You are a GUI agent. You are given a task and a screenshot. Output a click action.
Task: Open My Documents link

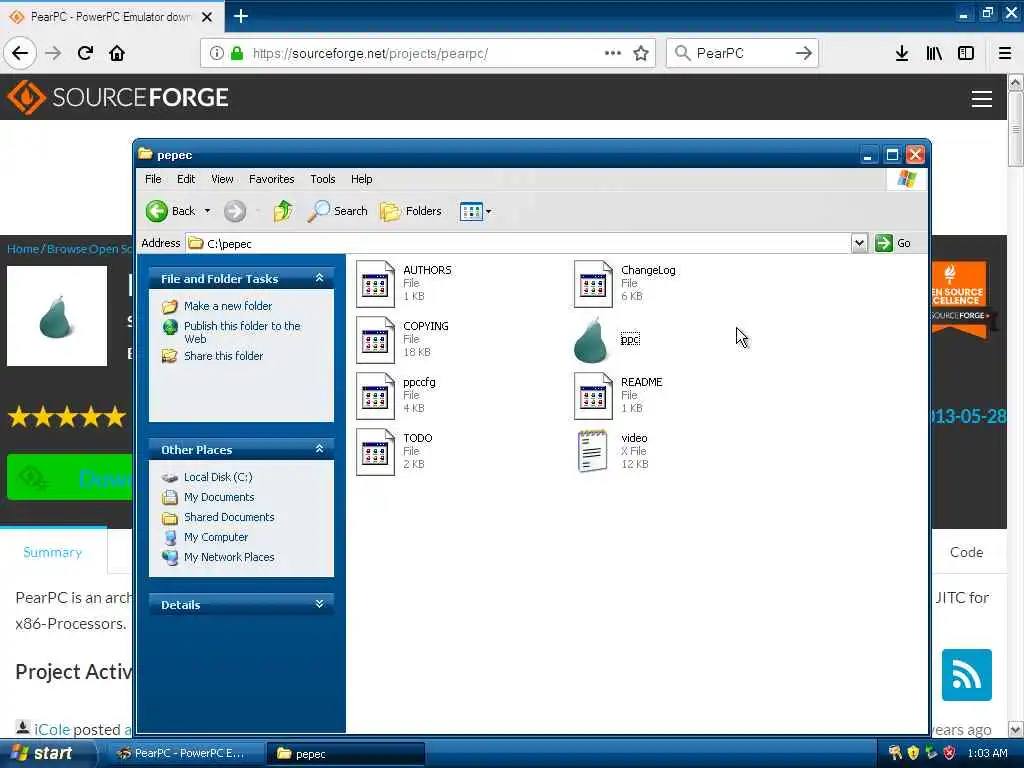coord(219,497)
